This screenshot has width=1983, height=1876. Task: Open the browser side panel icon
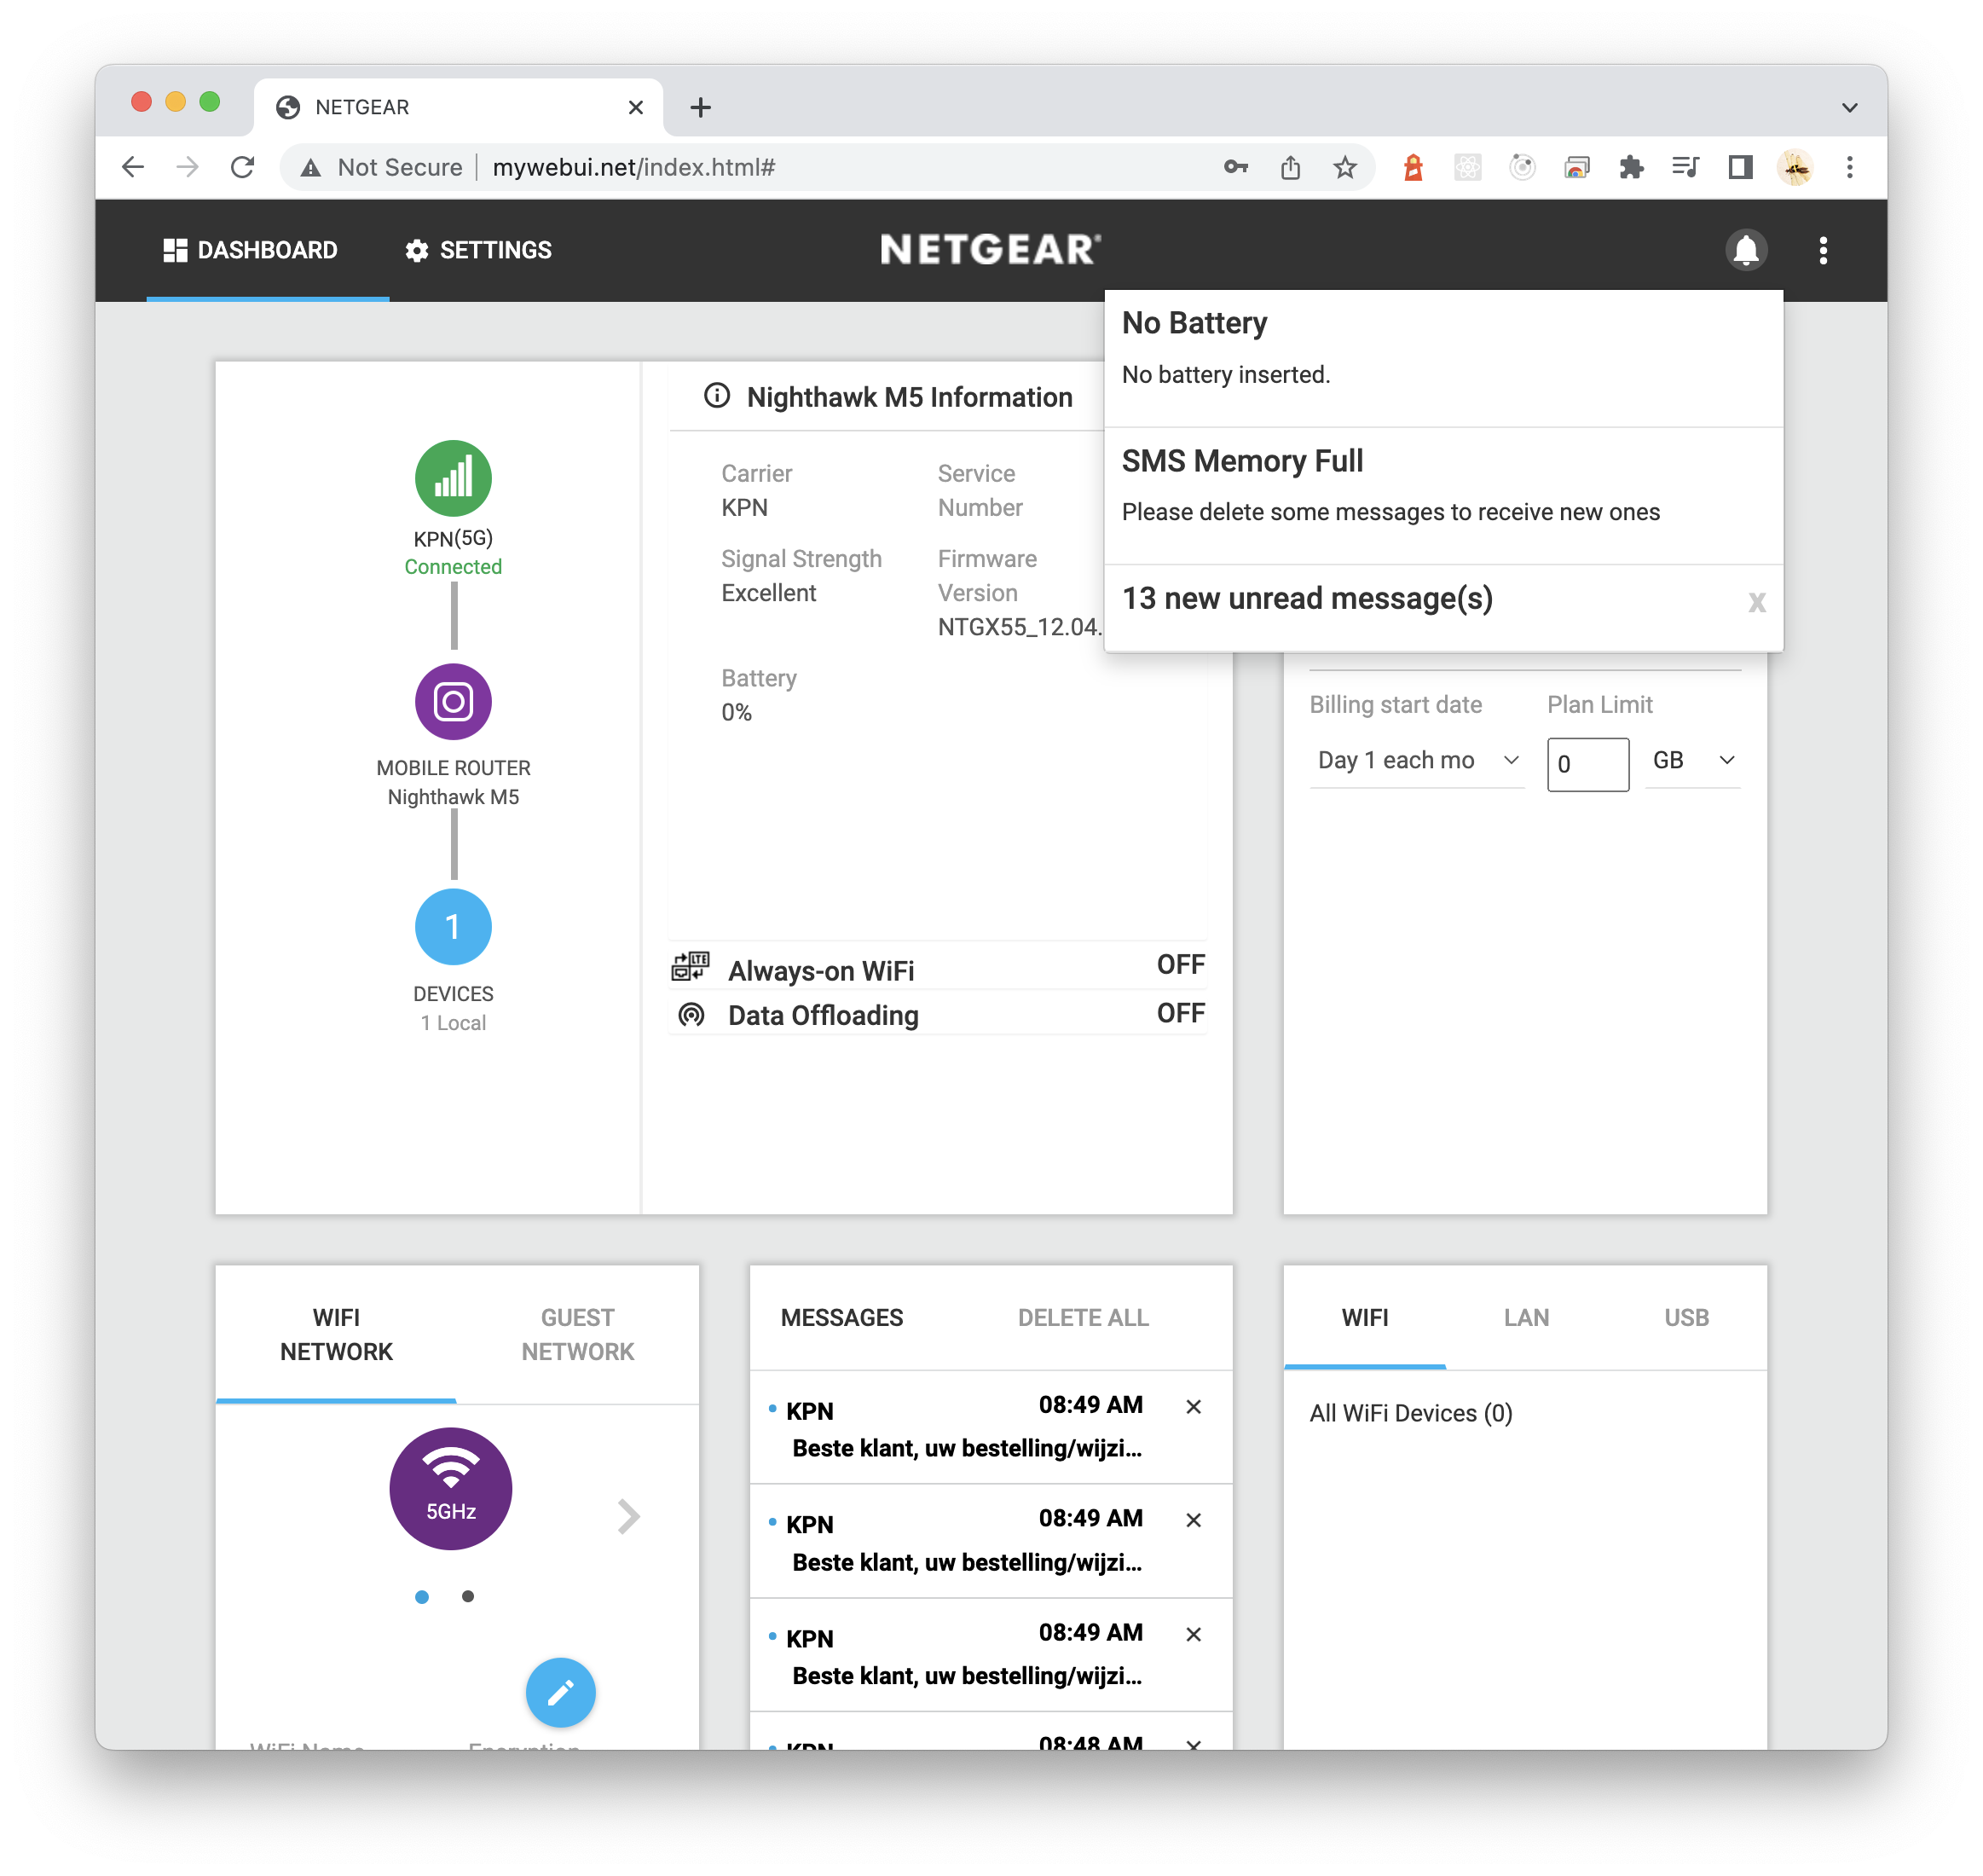(1740, 167)
